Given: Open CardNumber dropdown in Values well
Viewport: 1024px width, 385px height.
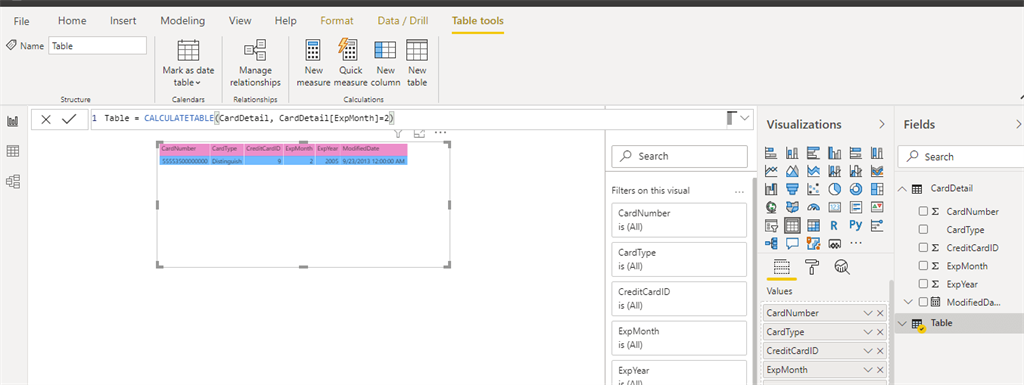Looking at the screenshot, I should click(x=868, y=313).
